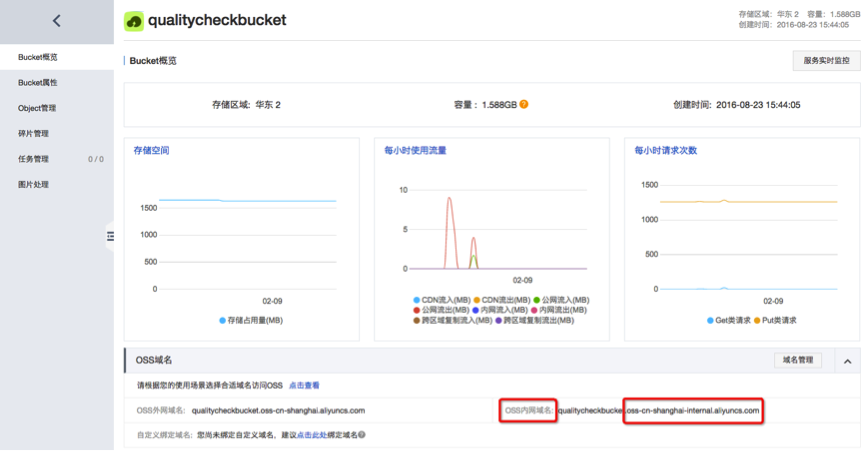Image resolution: width=866 pixels, height=451 pixels.
Task: Open the 存储空间 chart title link
Action: 151,150
